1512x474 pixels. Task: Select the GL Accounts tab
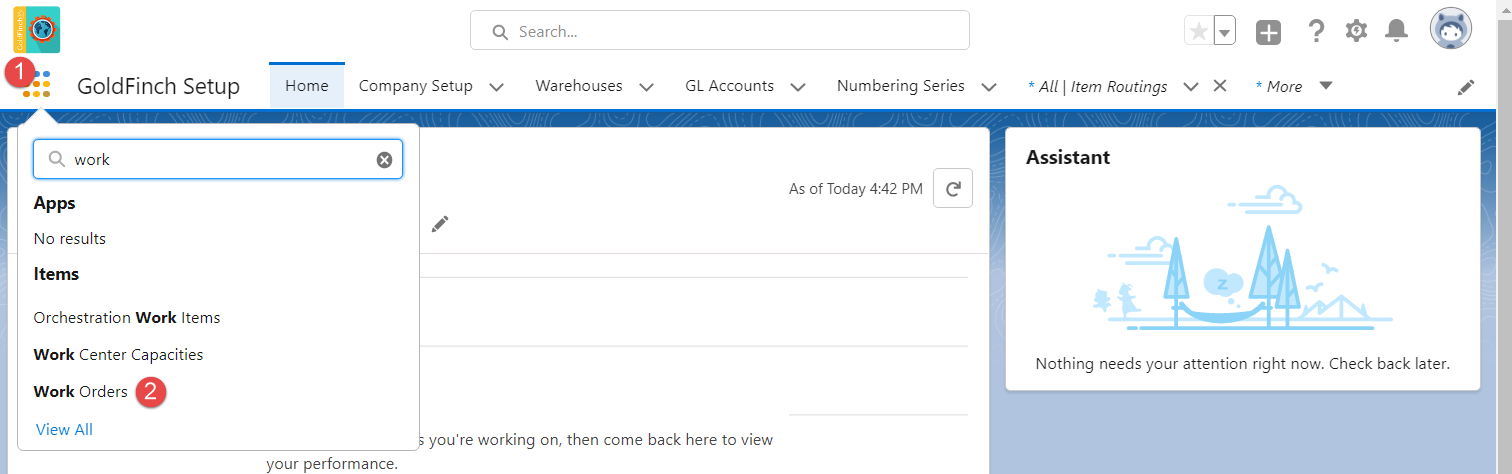click(730, 86)
